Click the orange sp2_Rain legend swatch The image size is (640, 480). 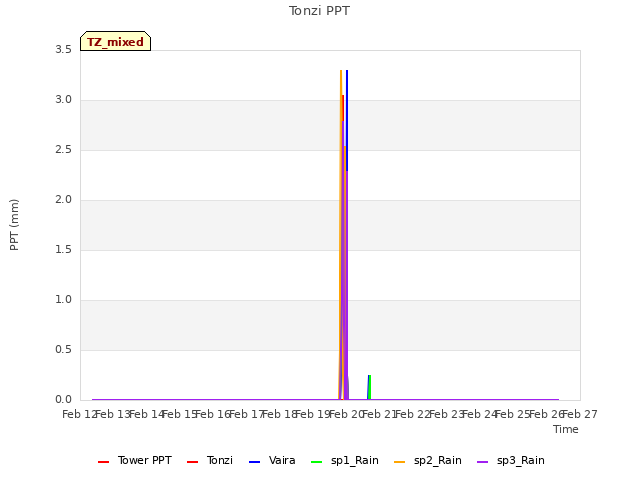(x=400, y=462)
